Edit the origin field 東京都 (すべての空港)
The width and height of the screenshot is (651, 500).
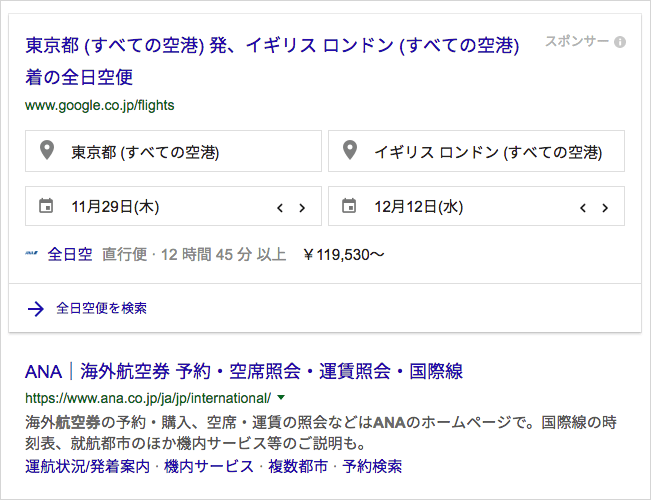(x=174, y=151)
